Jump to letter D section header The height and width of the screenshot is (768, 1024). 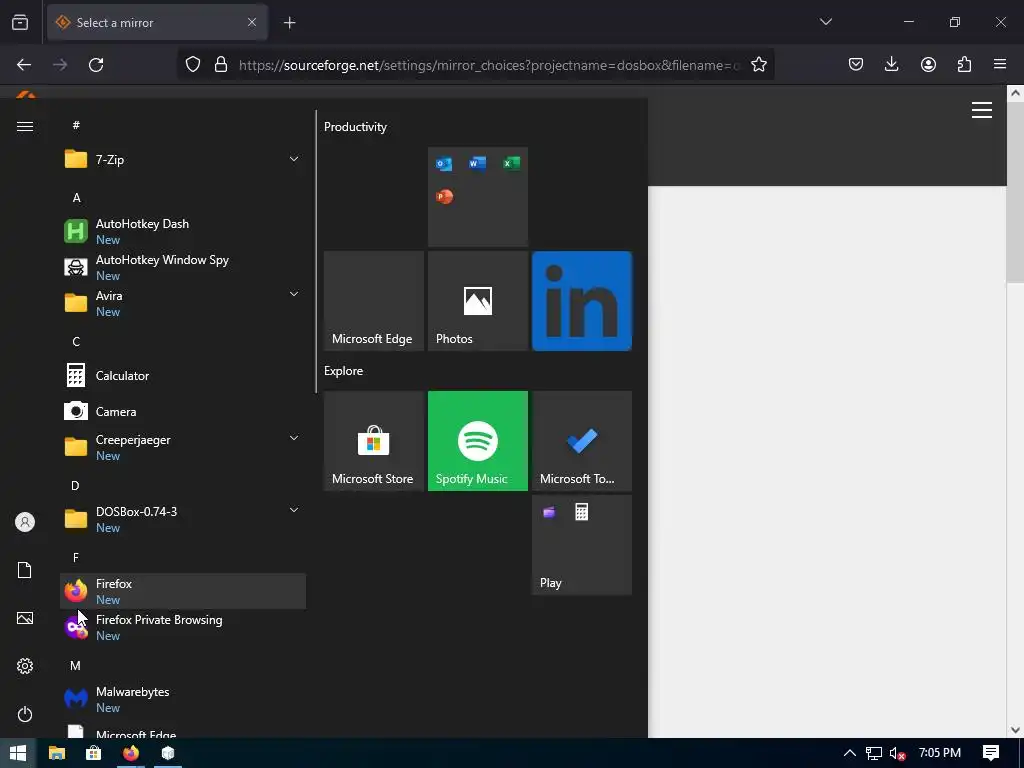75,486
